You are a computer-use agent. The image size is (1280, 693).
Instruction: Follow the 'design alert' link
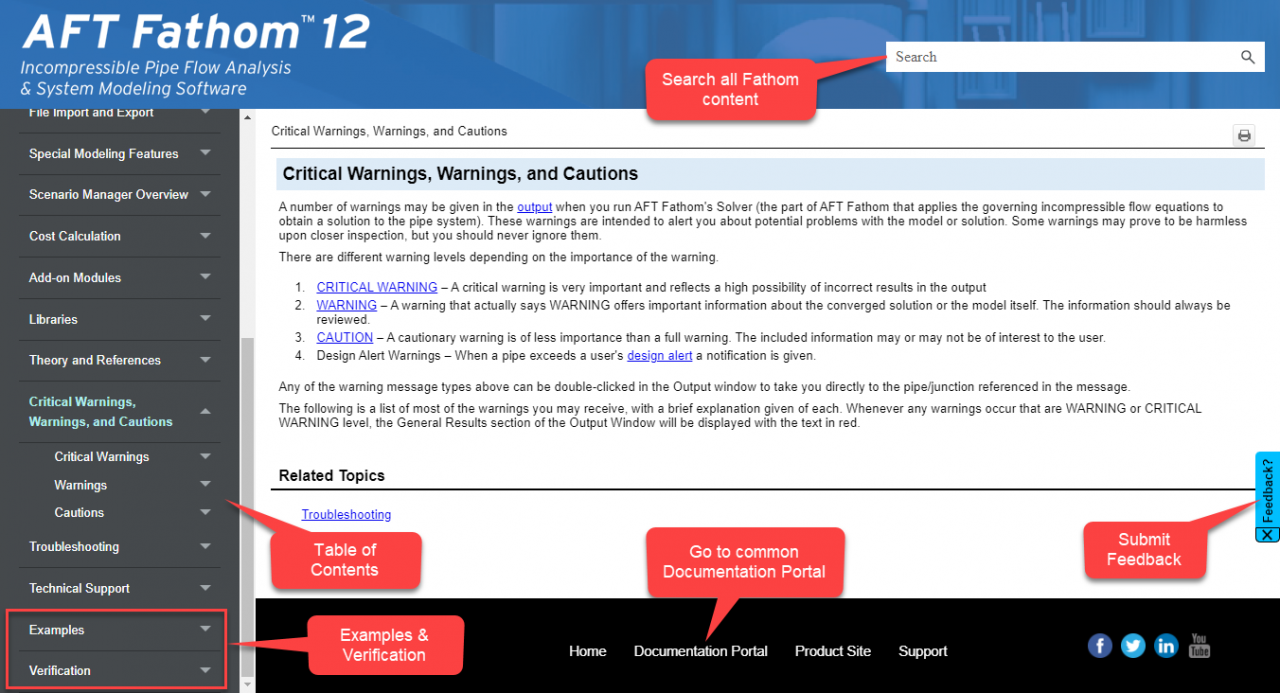[660, 355]
